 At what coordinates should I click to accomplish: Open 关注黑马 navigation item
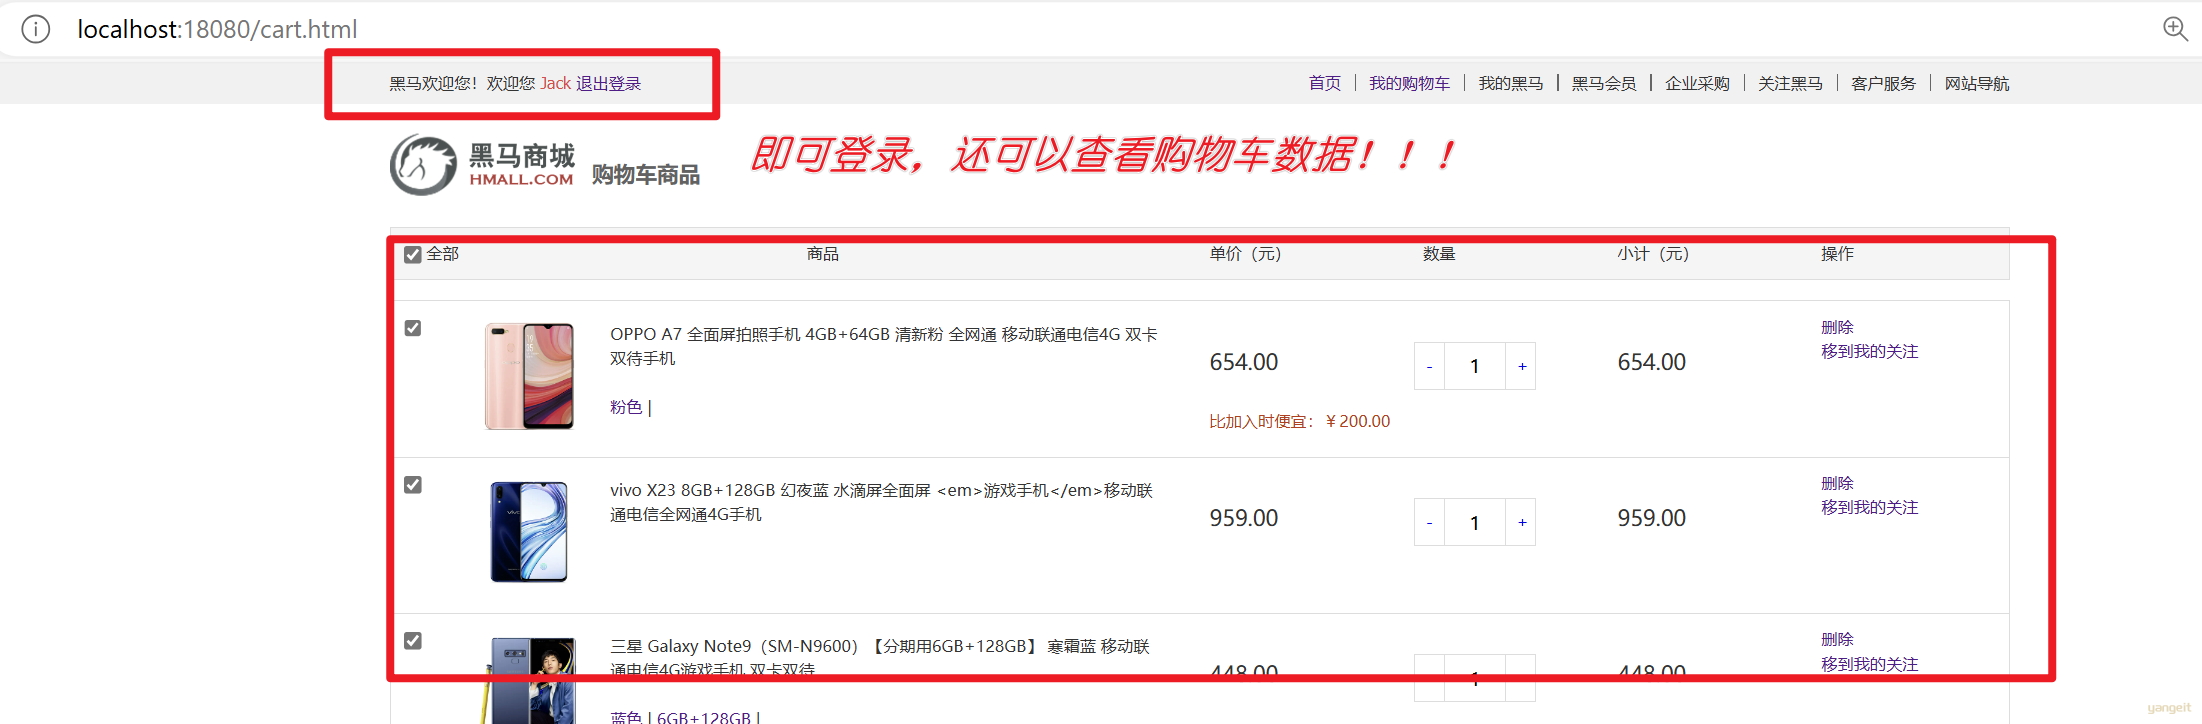click(x=1791, y=83)
